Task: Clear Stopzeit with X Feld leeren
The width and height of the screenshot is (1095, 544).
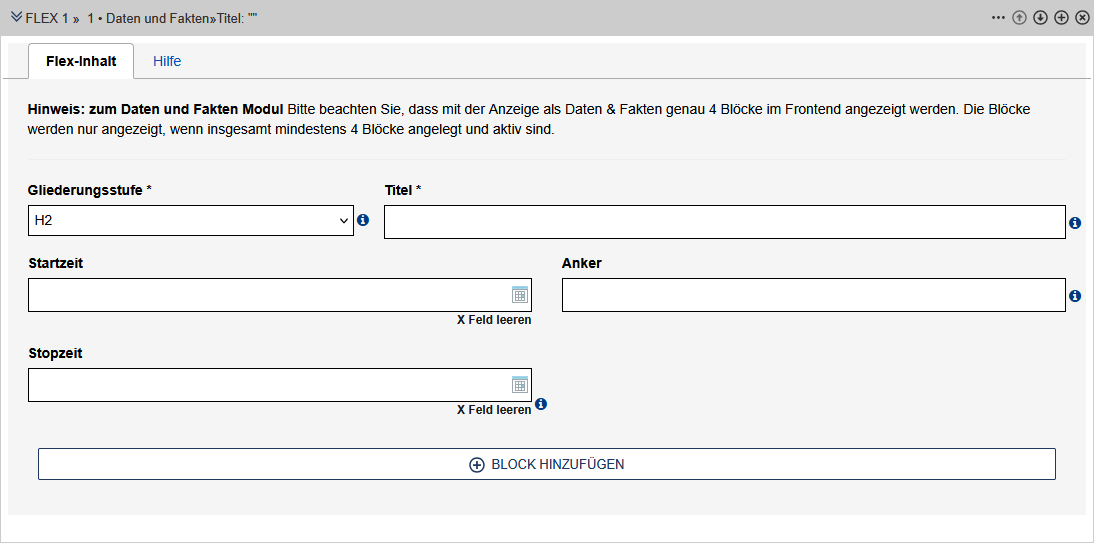Action: pos(494,410)
